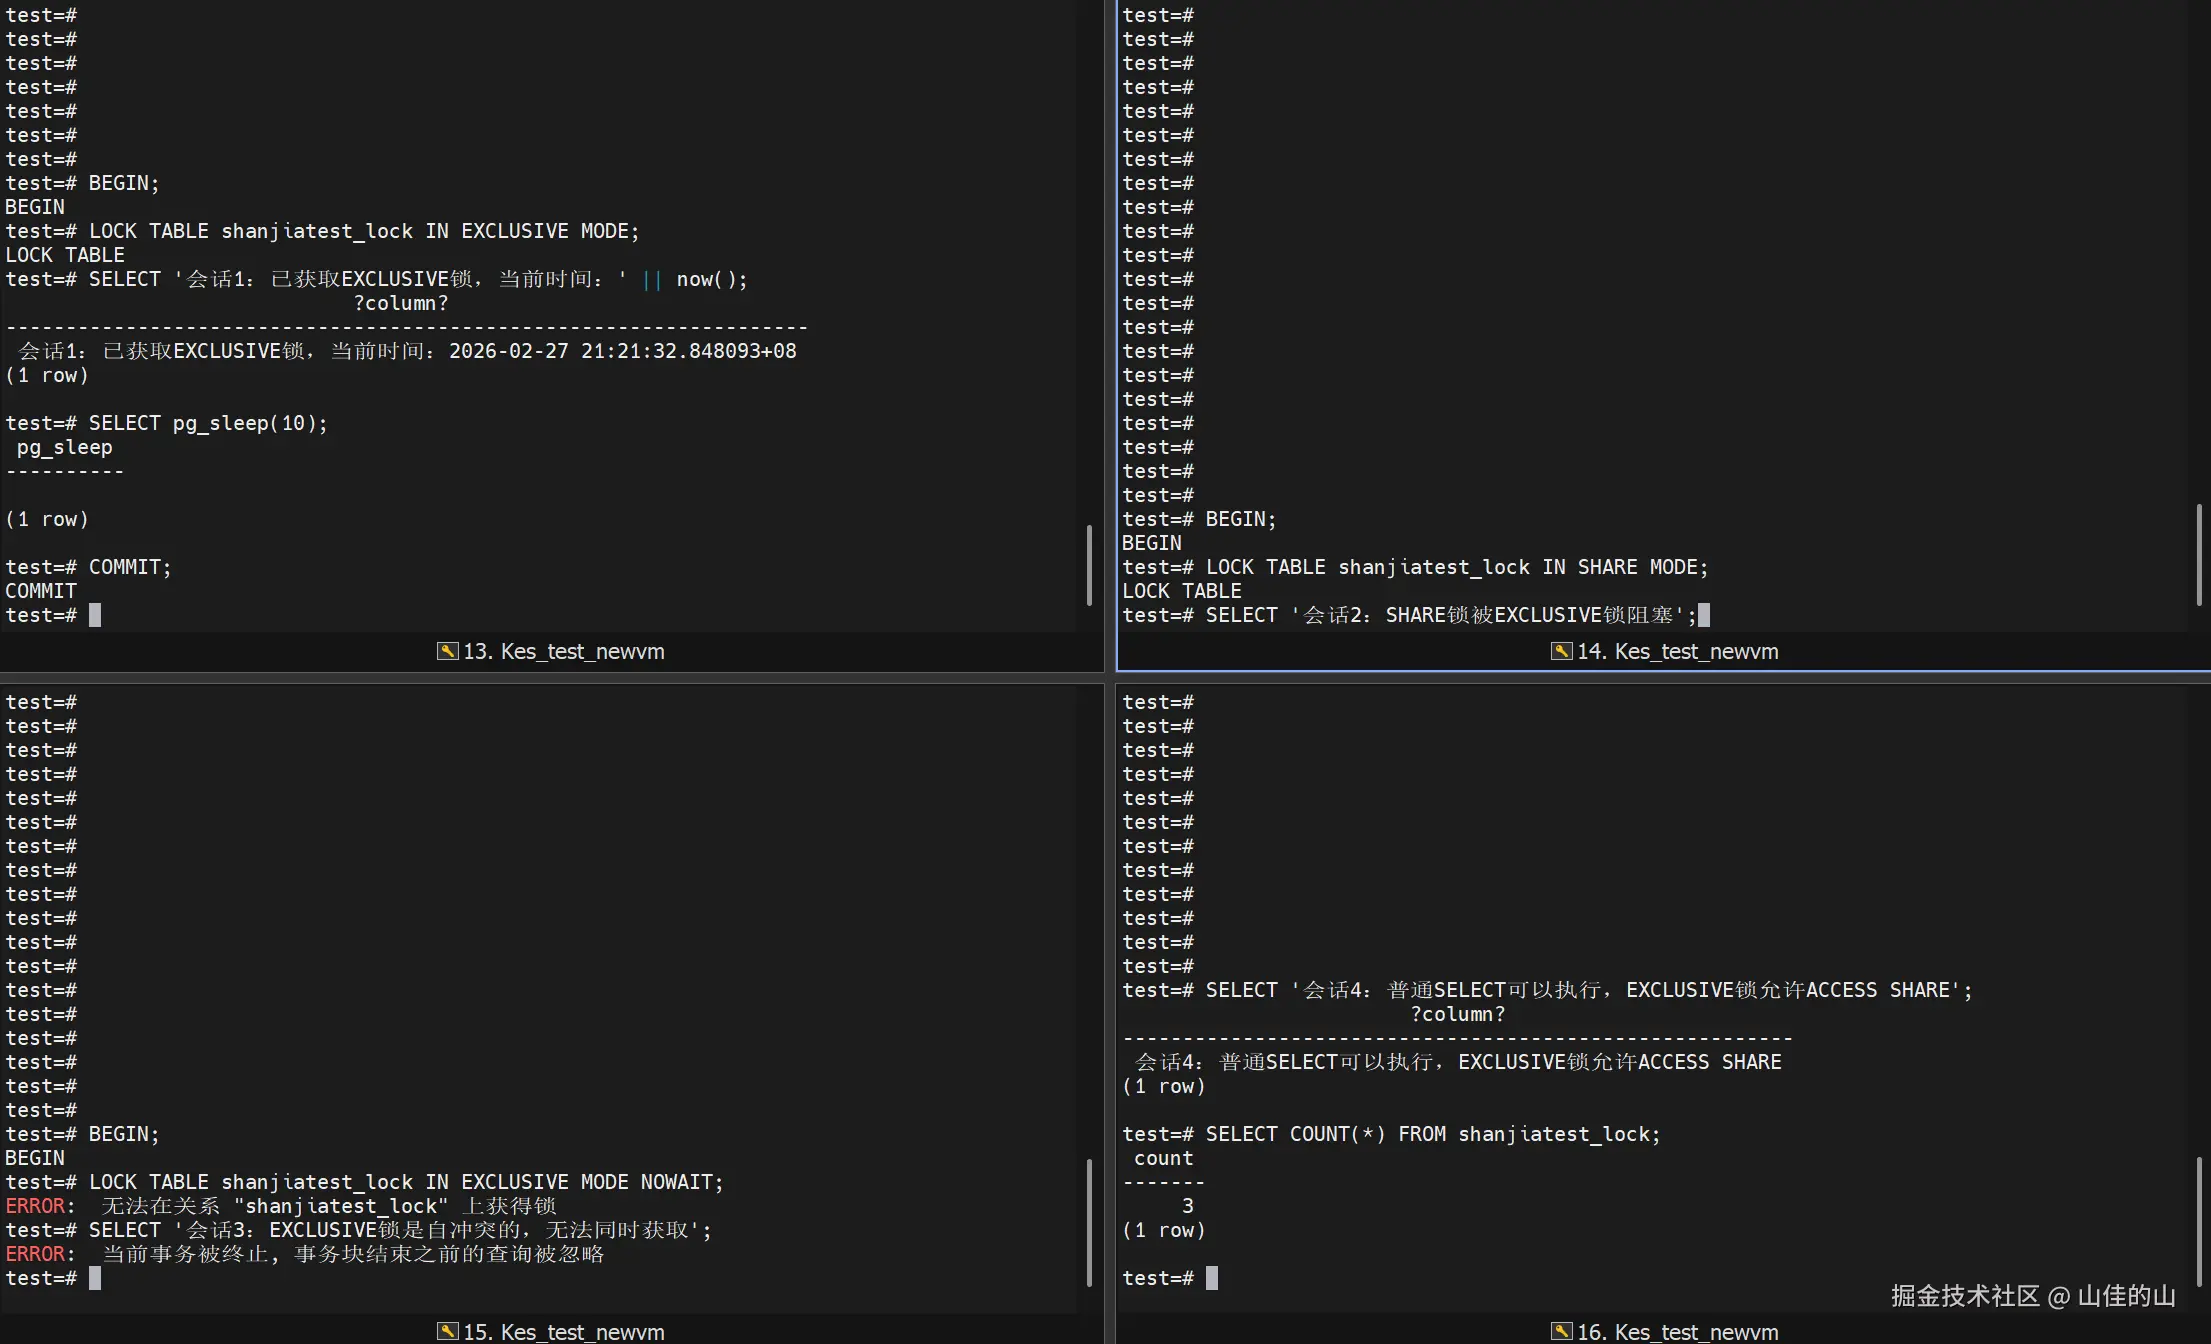Click the scrollbar thumb in session 15 pane
This screenshot has width=2211, height=1344.
[1089, 1222]
